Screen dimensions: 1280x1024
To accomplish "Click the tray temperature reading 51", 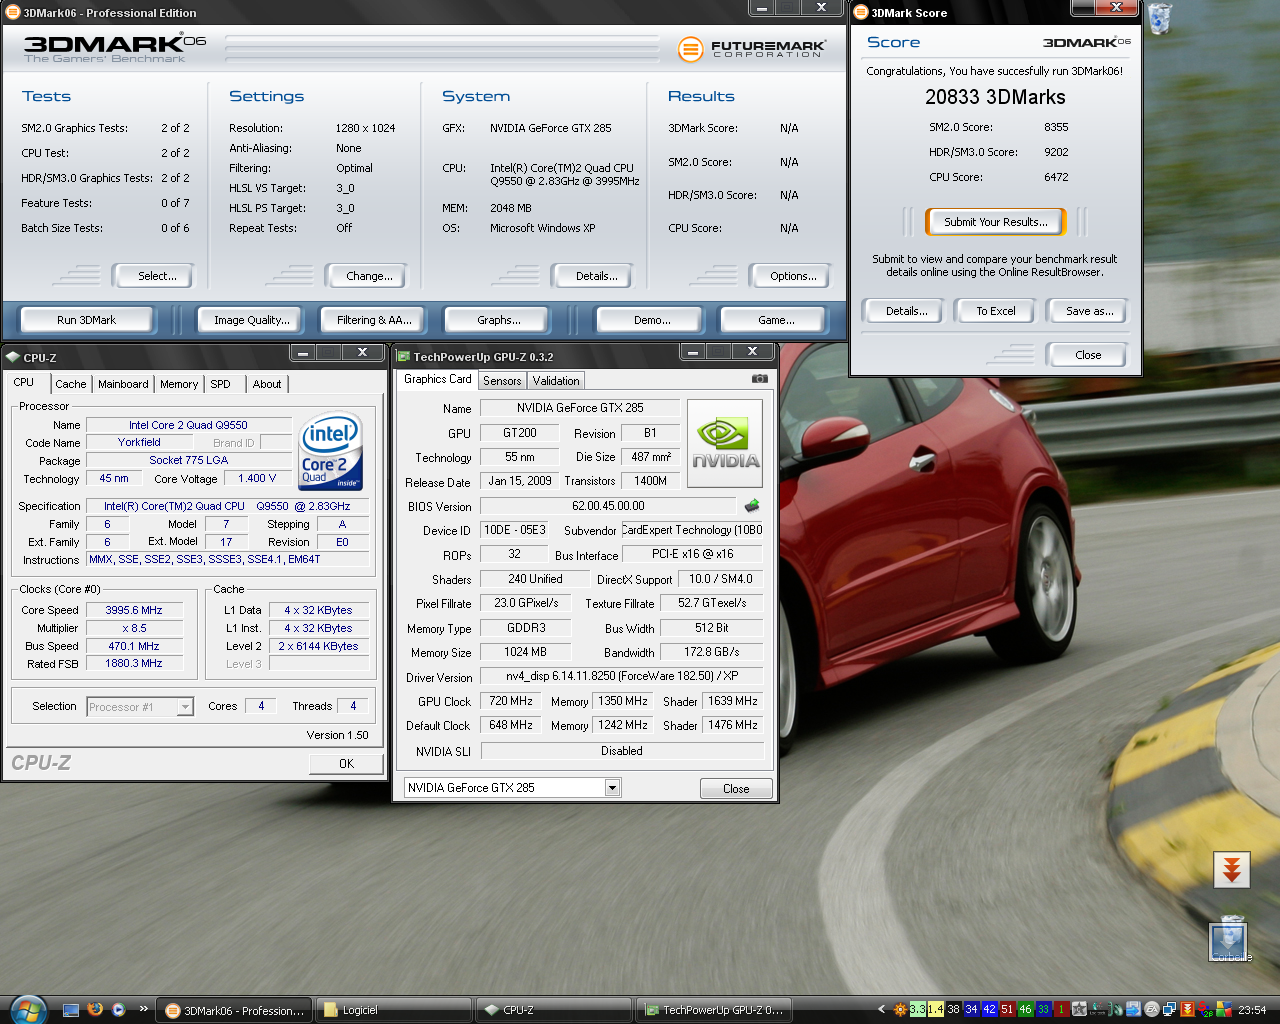I will (1007, 1010).
